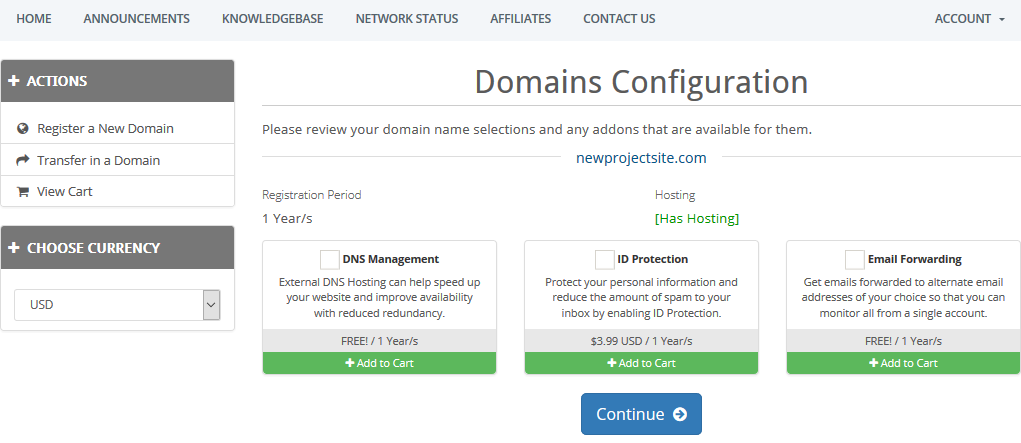1021x443 pixels.
Task: Add ID Protection to cart
Action: pyautogui.click(x=641, y=363)
